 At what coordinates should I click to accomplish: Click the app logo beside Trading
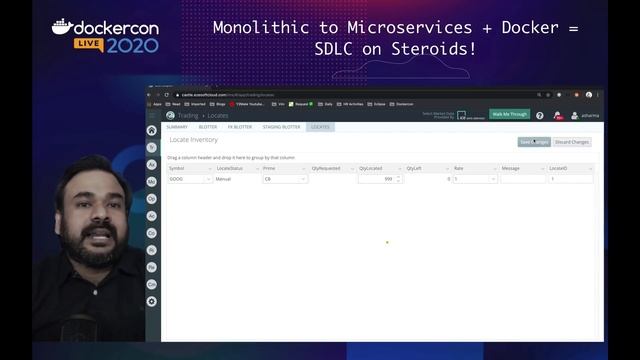170,116
